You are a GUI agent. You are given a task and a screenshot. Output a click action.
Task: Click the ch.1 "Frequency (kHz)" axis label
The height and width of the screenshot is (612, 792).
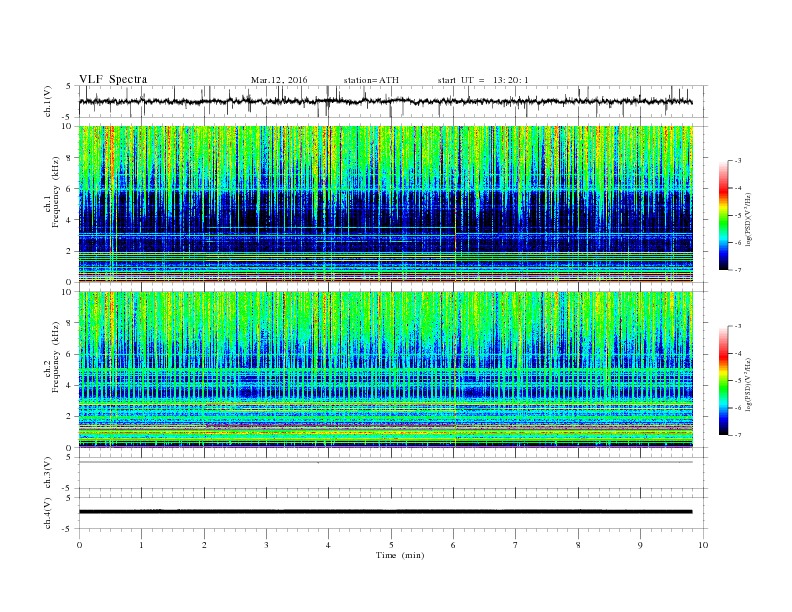pos(56,192)
